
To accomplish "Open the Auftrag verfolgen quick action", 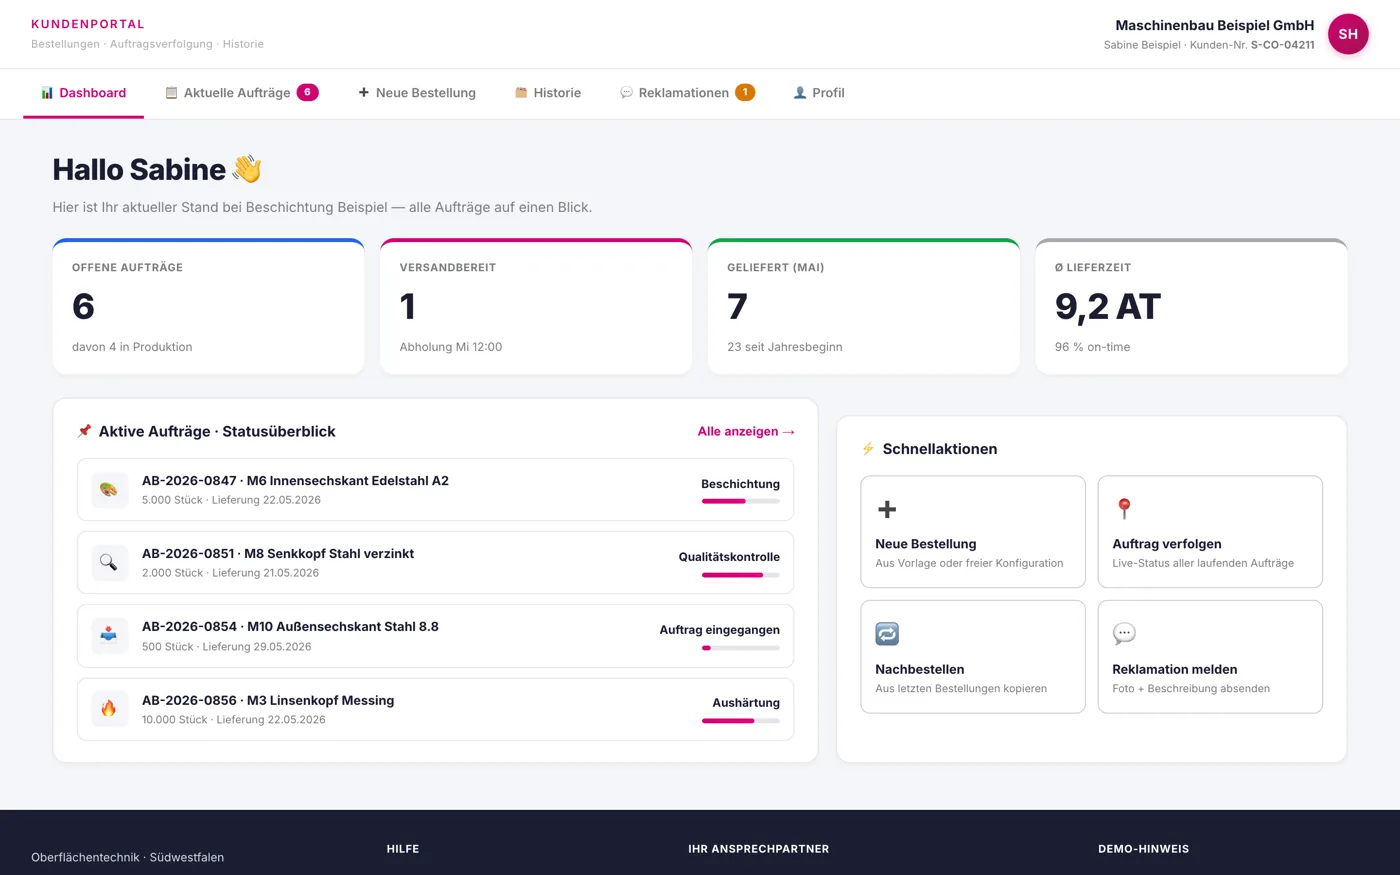I will tap(1210, 532).
